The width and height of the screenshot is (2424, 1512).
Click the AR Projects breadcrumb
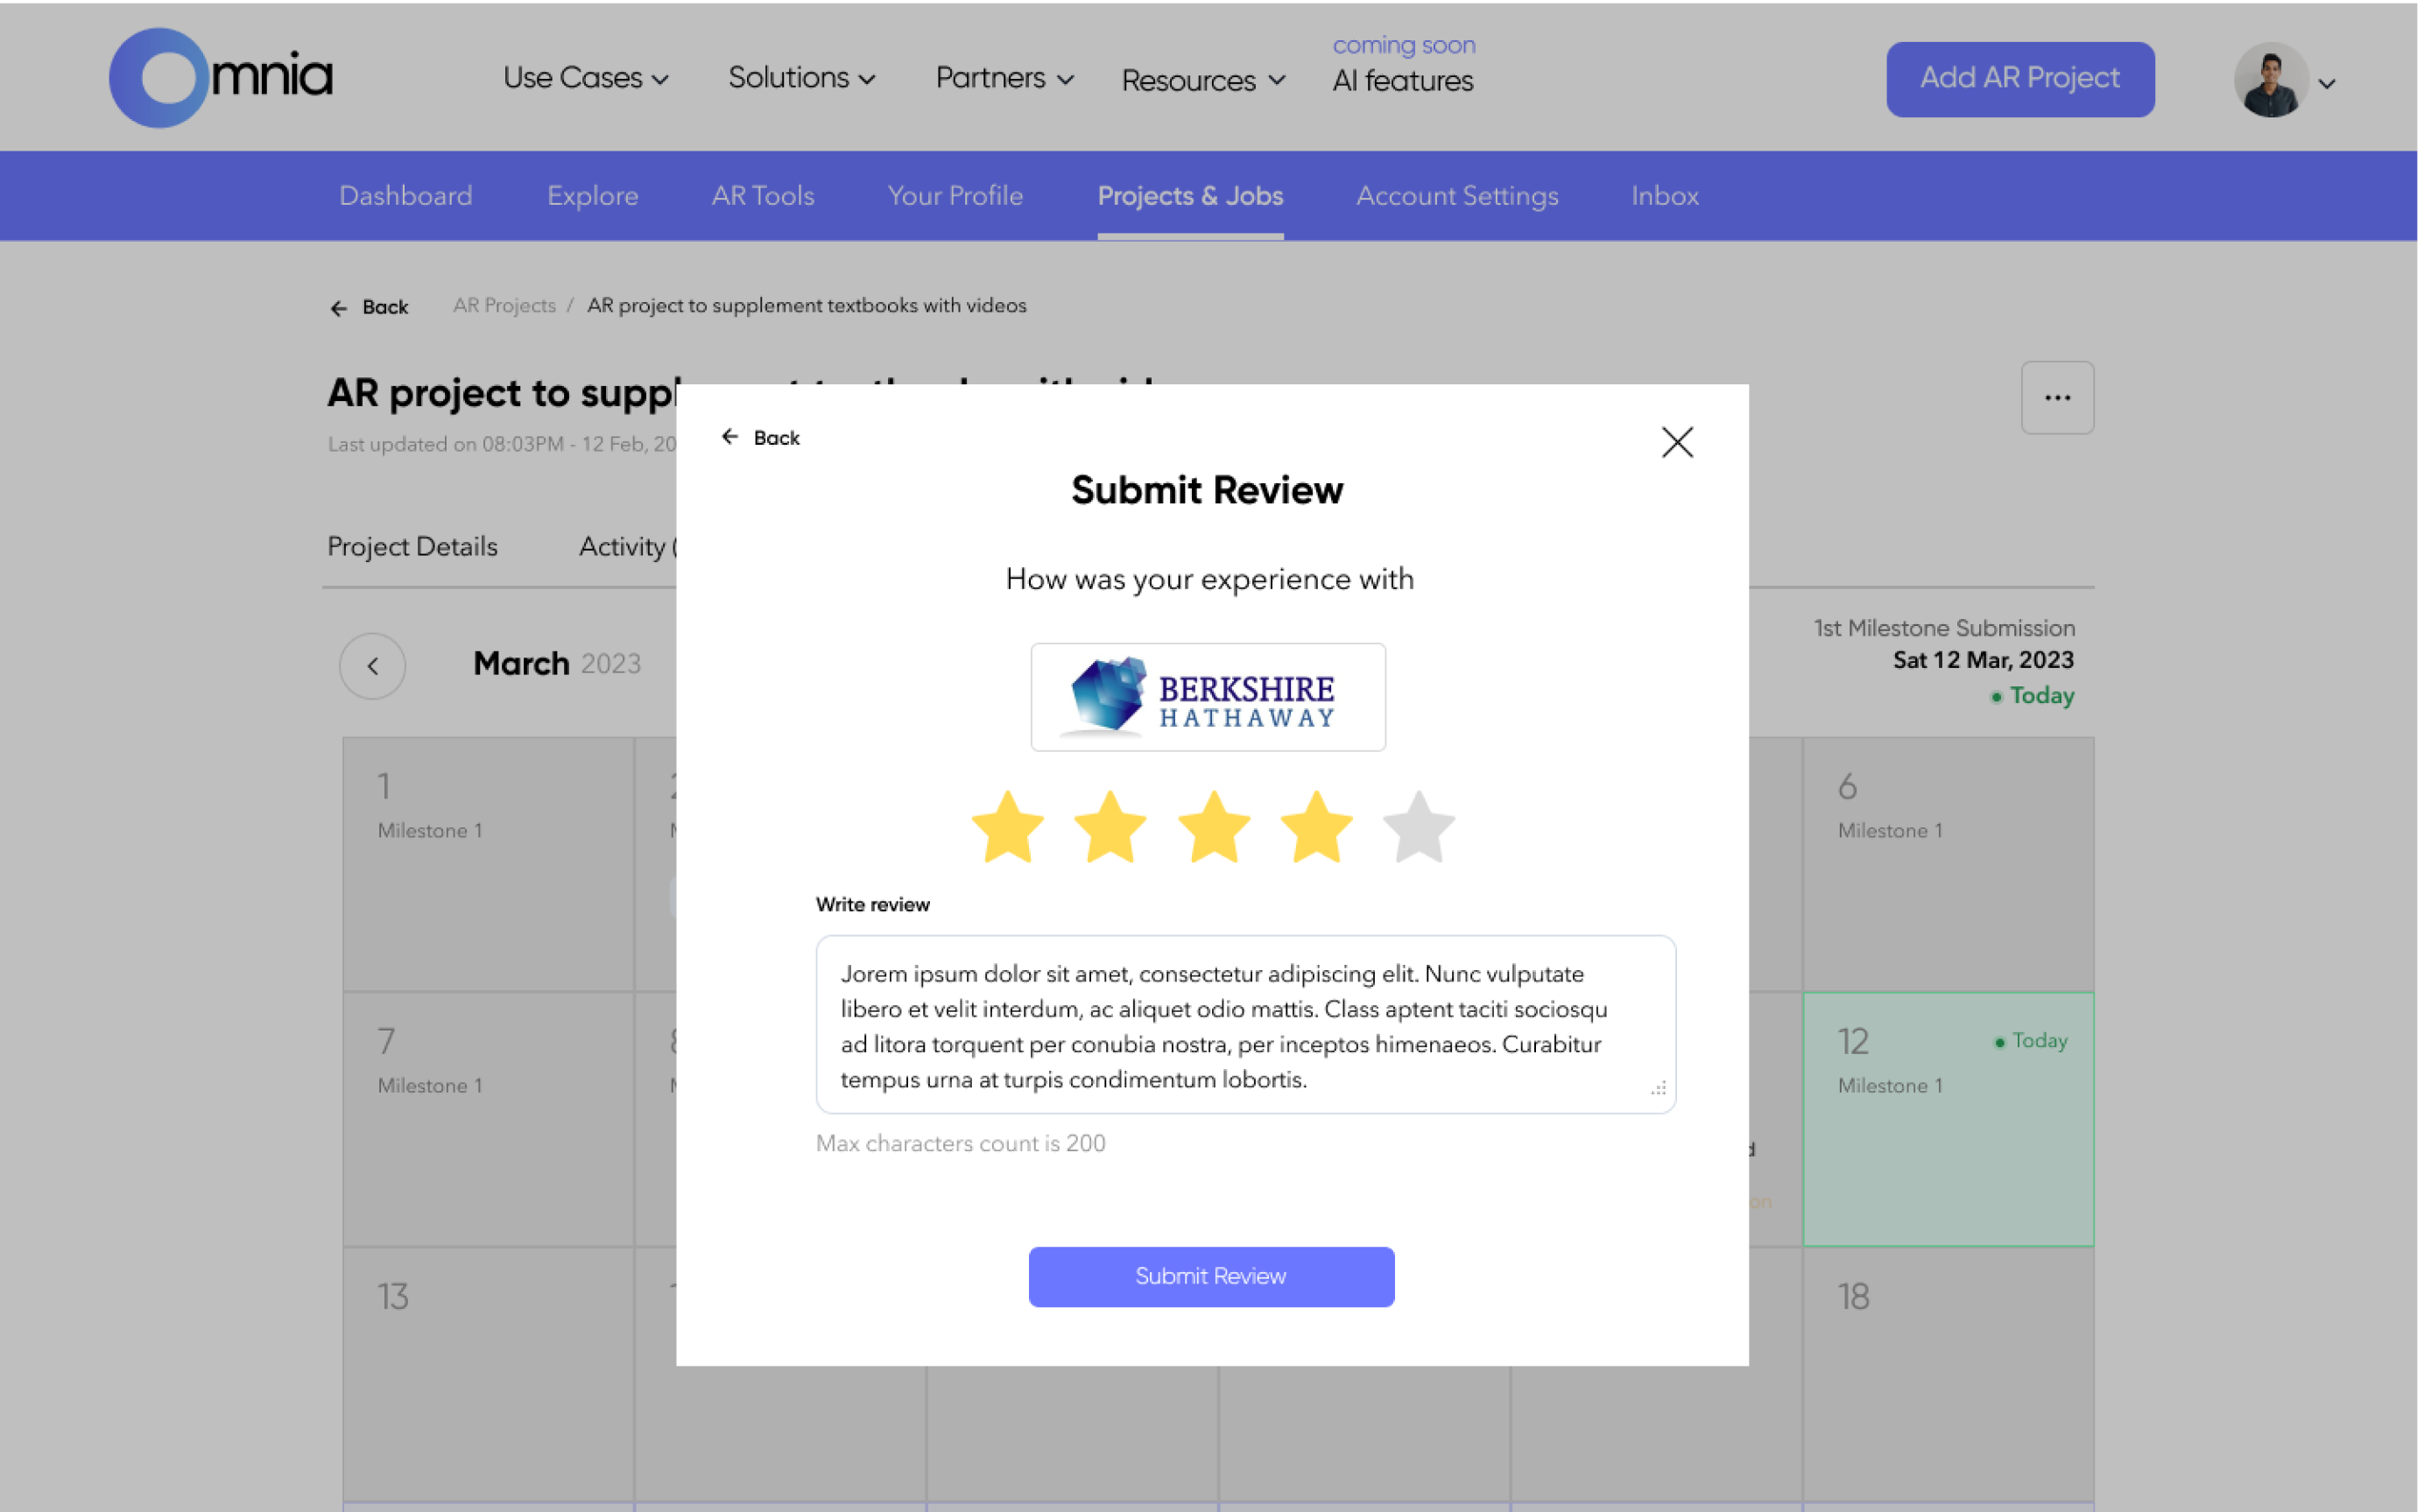coord(505,306)
